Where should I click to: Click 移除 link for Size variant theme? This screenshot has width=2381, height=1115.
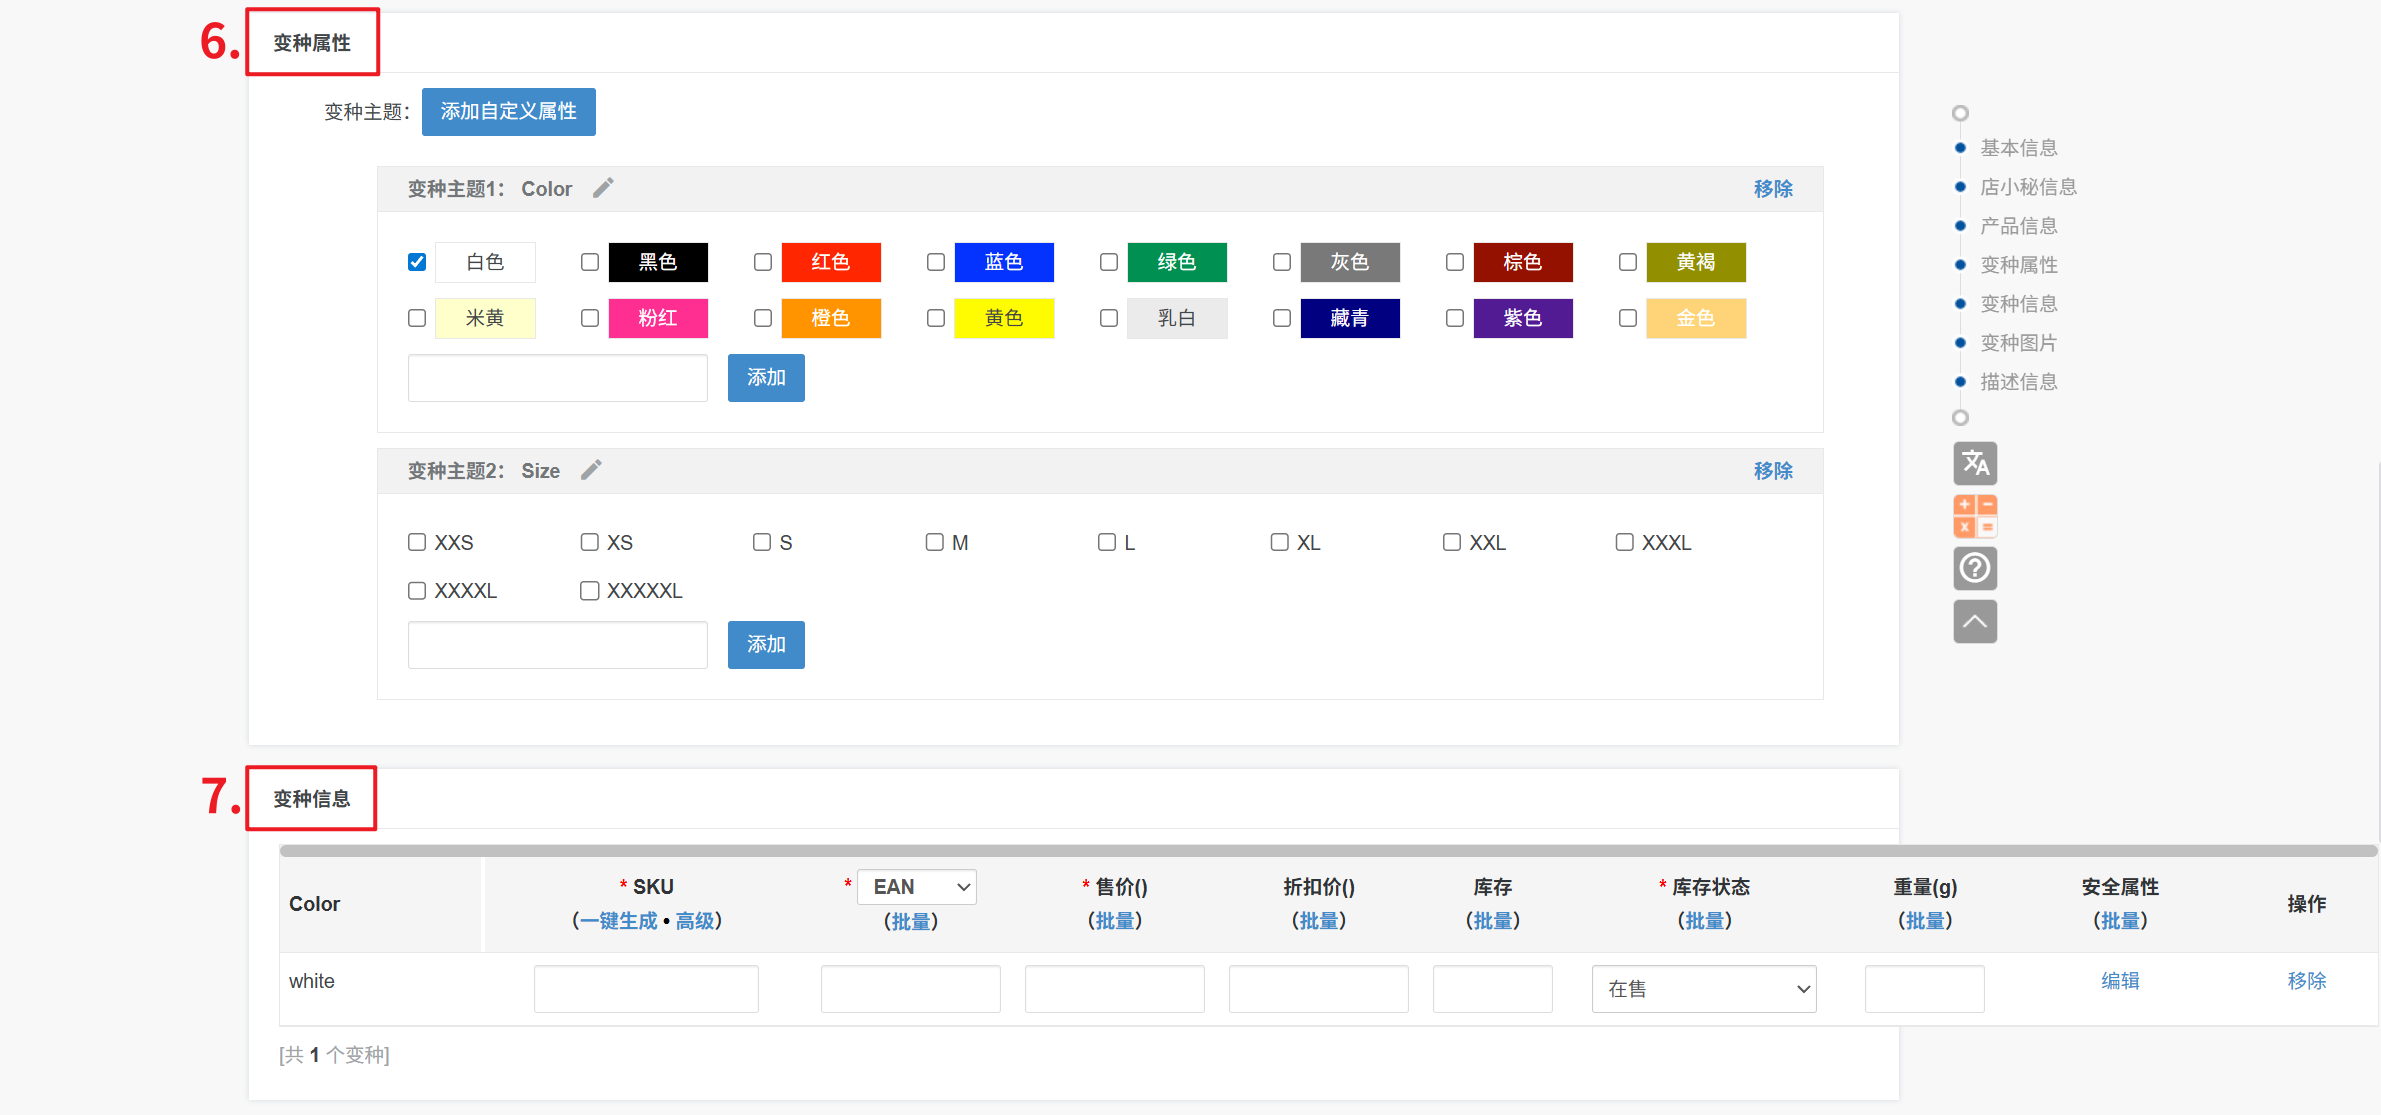pyautogui.click(x=1772, y=470)
